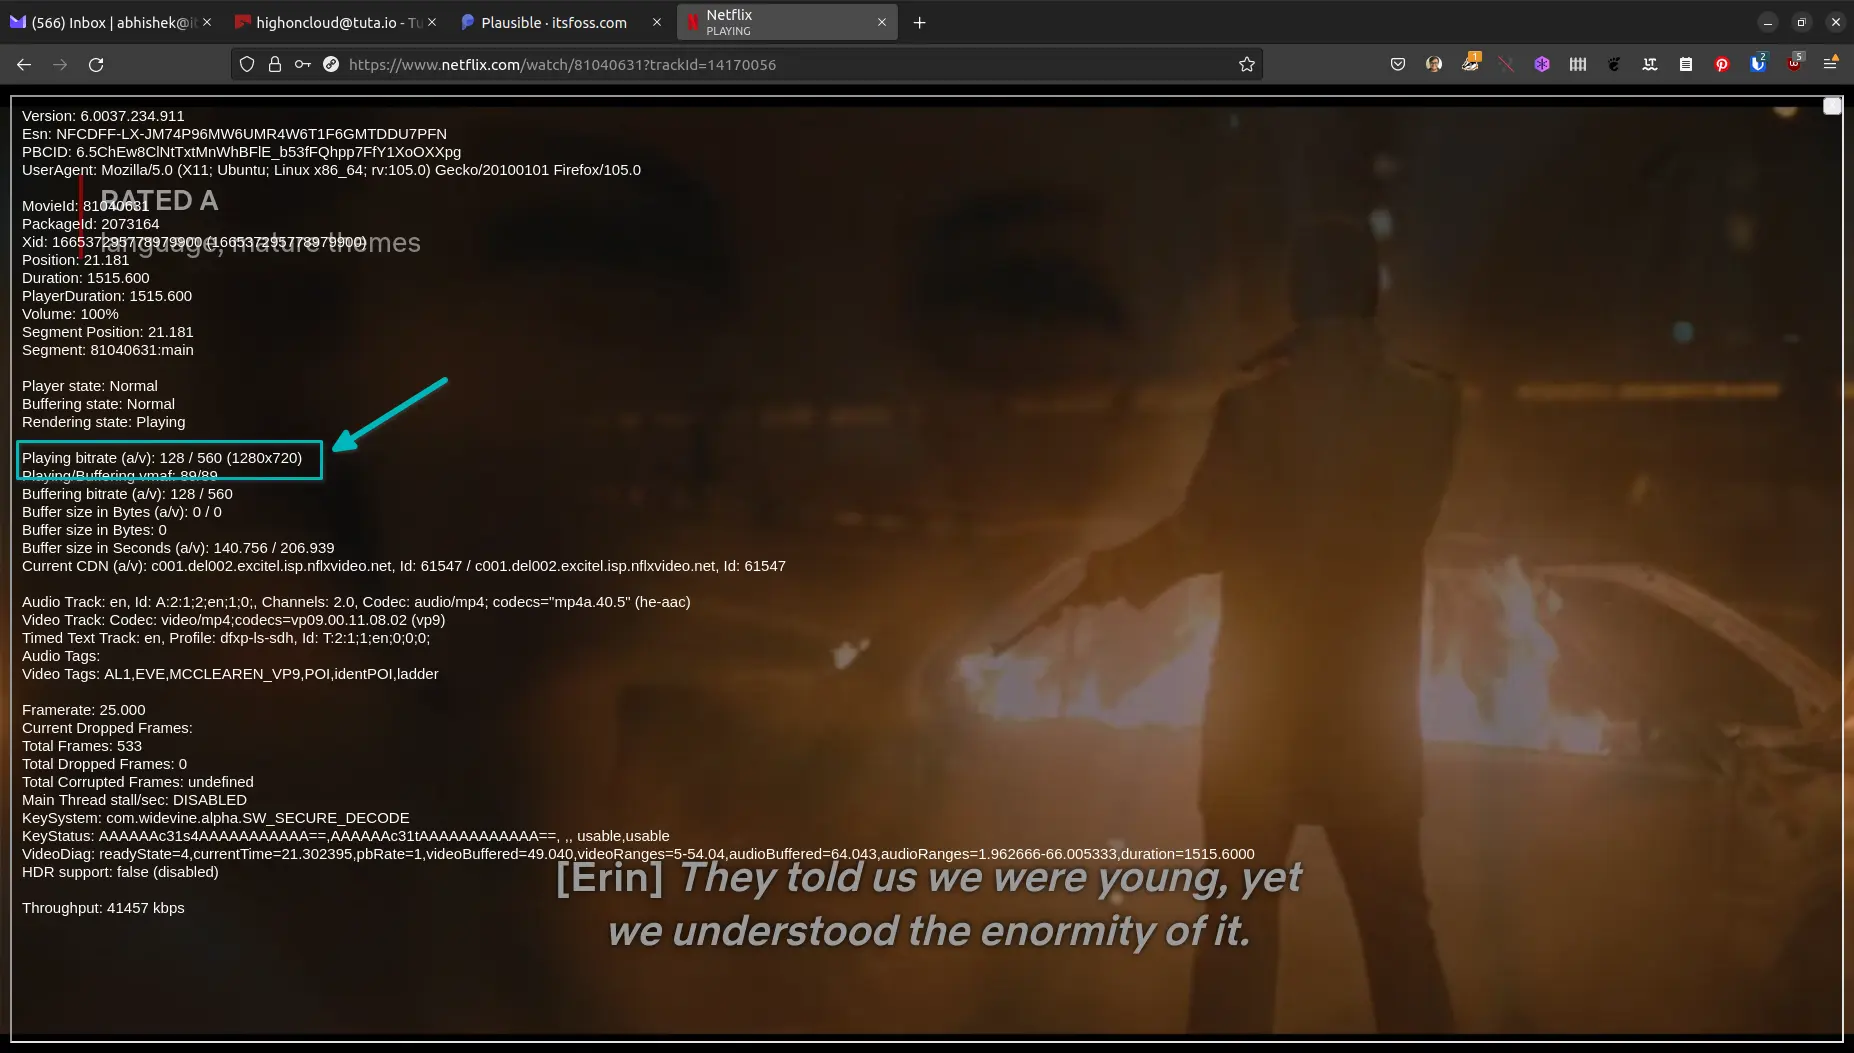
Task: Click the Video Tags line
Action: [230, 674]
